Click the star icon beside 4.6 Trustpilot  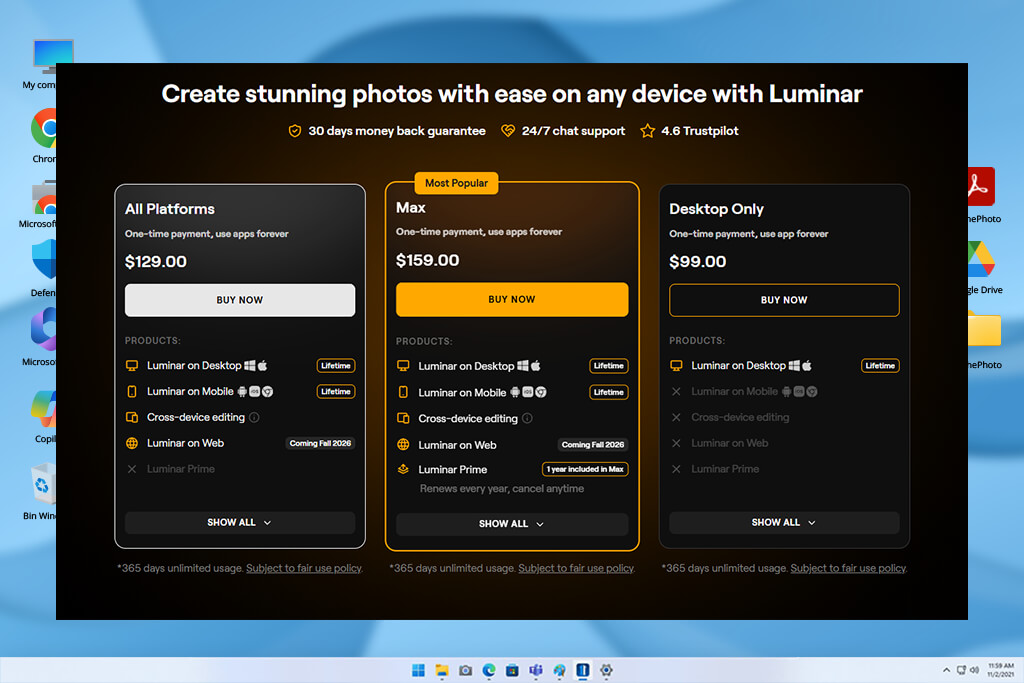pyautogui.click(x=647, y=131)
